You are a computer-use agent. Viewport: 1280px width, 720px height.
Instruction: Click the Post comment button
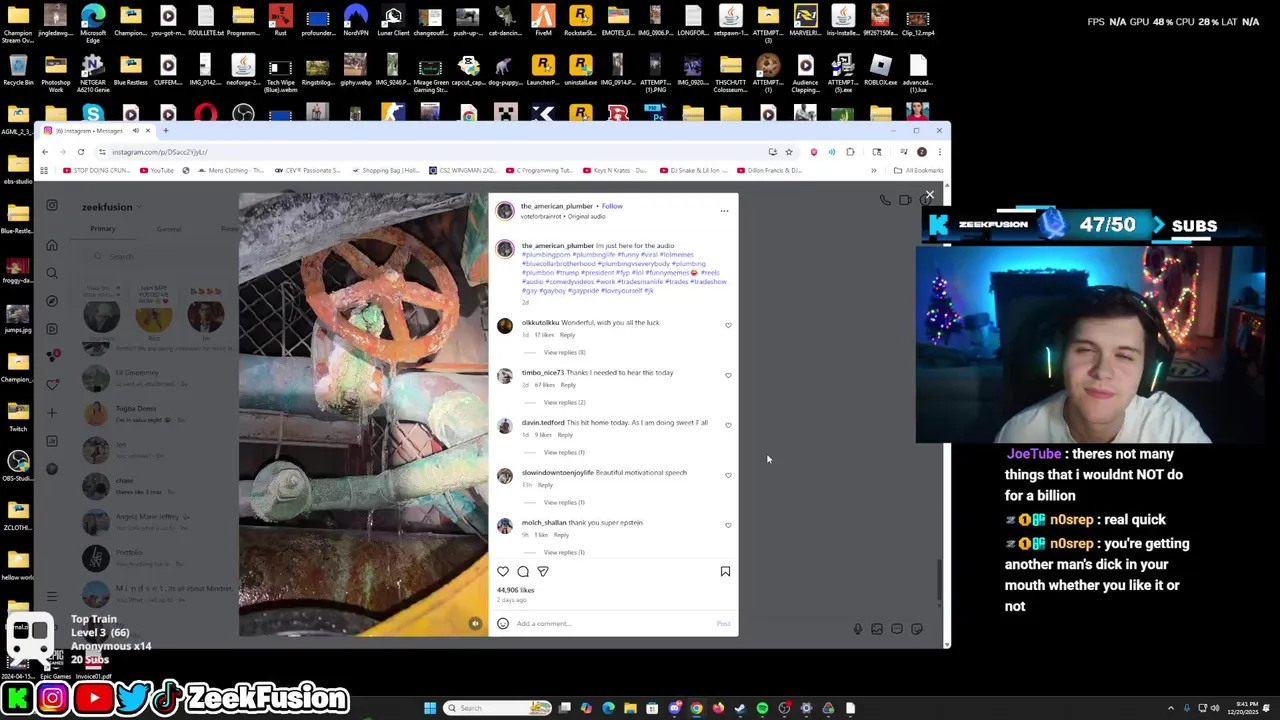point(723,624)
